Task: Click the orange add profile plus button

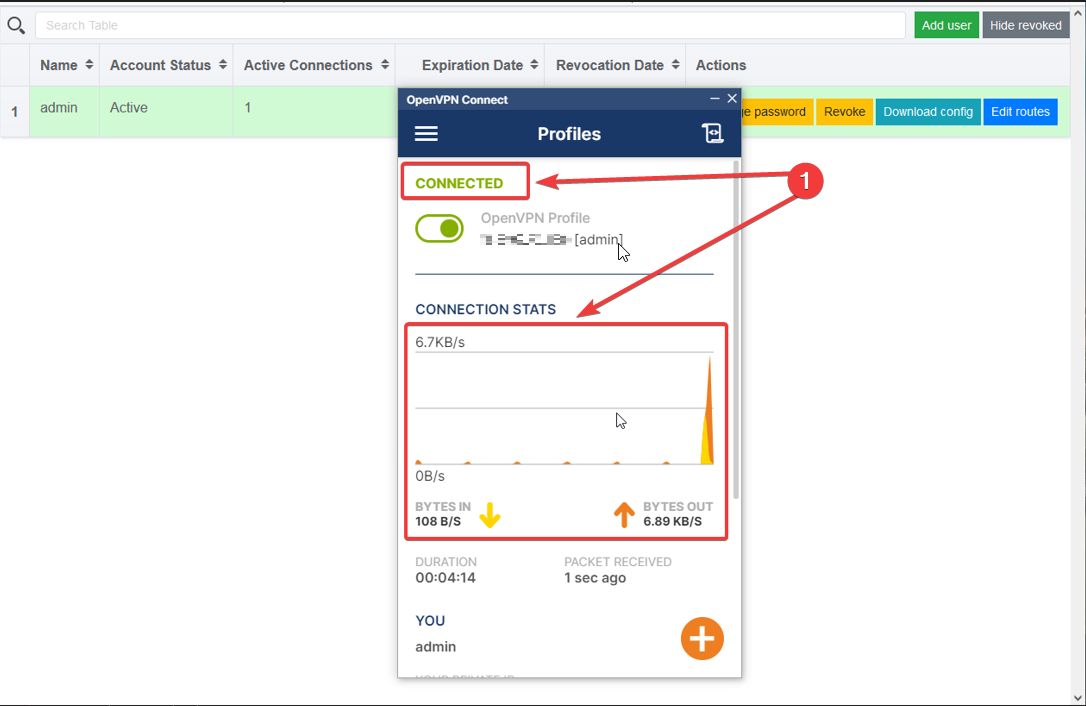Action: point(702,638)
